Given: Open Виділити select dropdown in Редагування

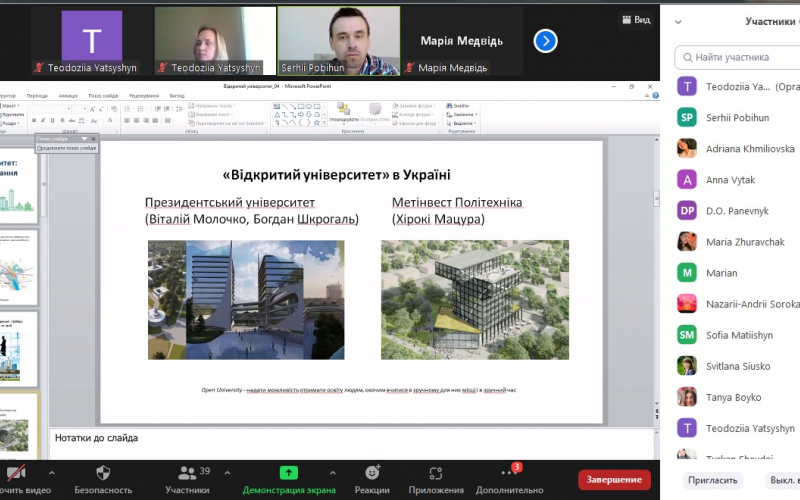Looking at the screenshot, I should (x=461, y=123).
